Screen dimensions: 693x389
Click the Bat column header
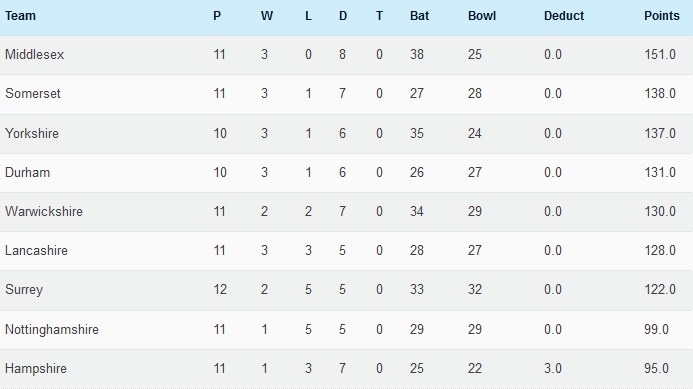coord(419,16)
